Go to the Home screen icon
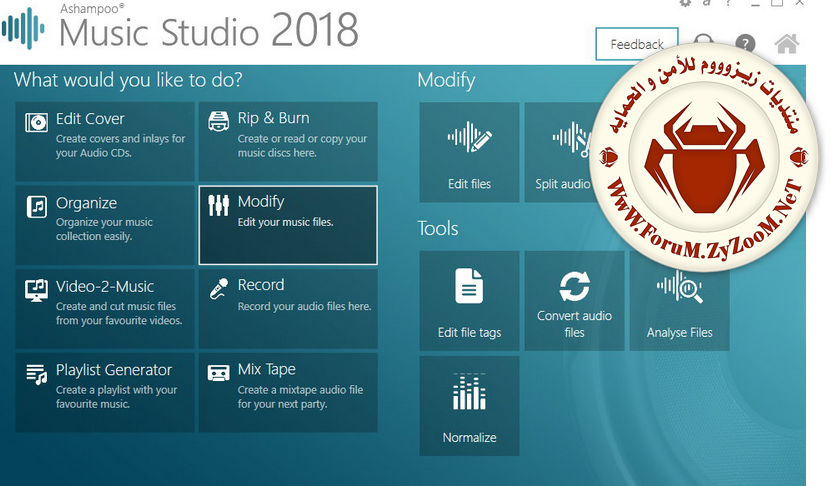This screenshot has width=837, height=486. point(787,44)
